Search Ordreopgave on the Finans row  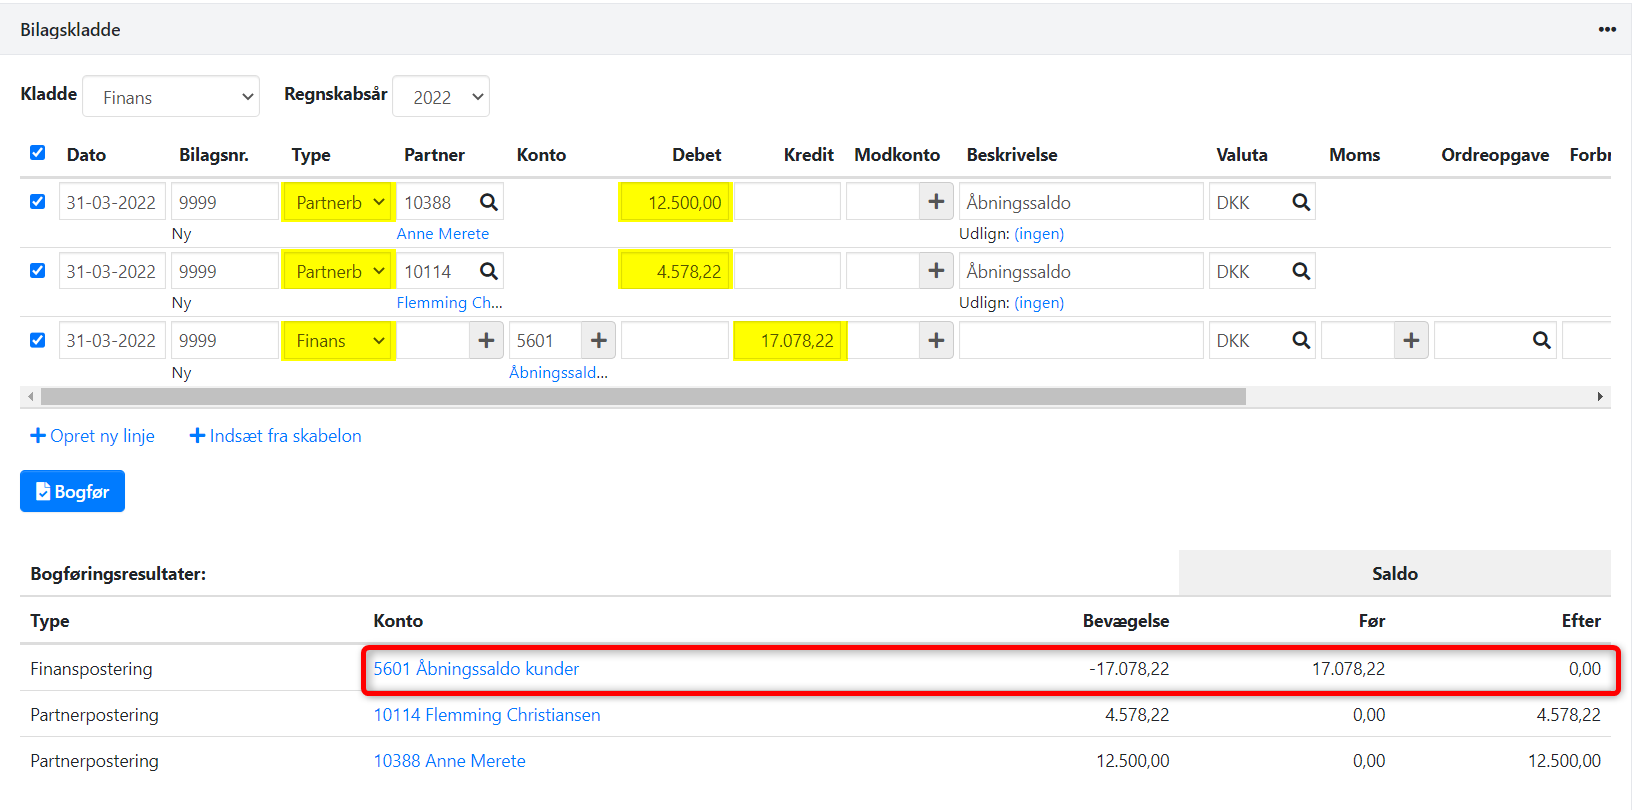point(1542,340)
